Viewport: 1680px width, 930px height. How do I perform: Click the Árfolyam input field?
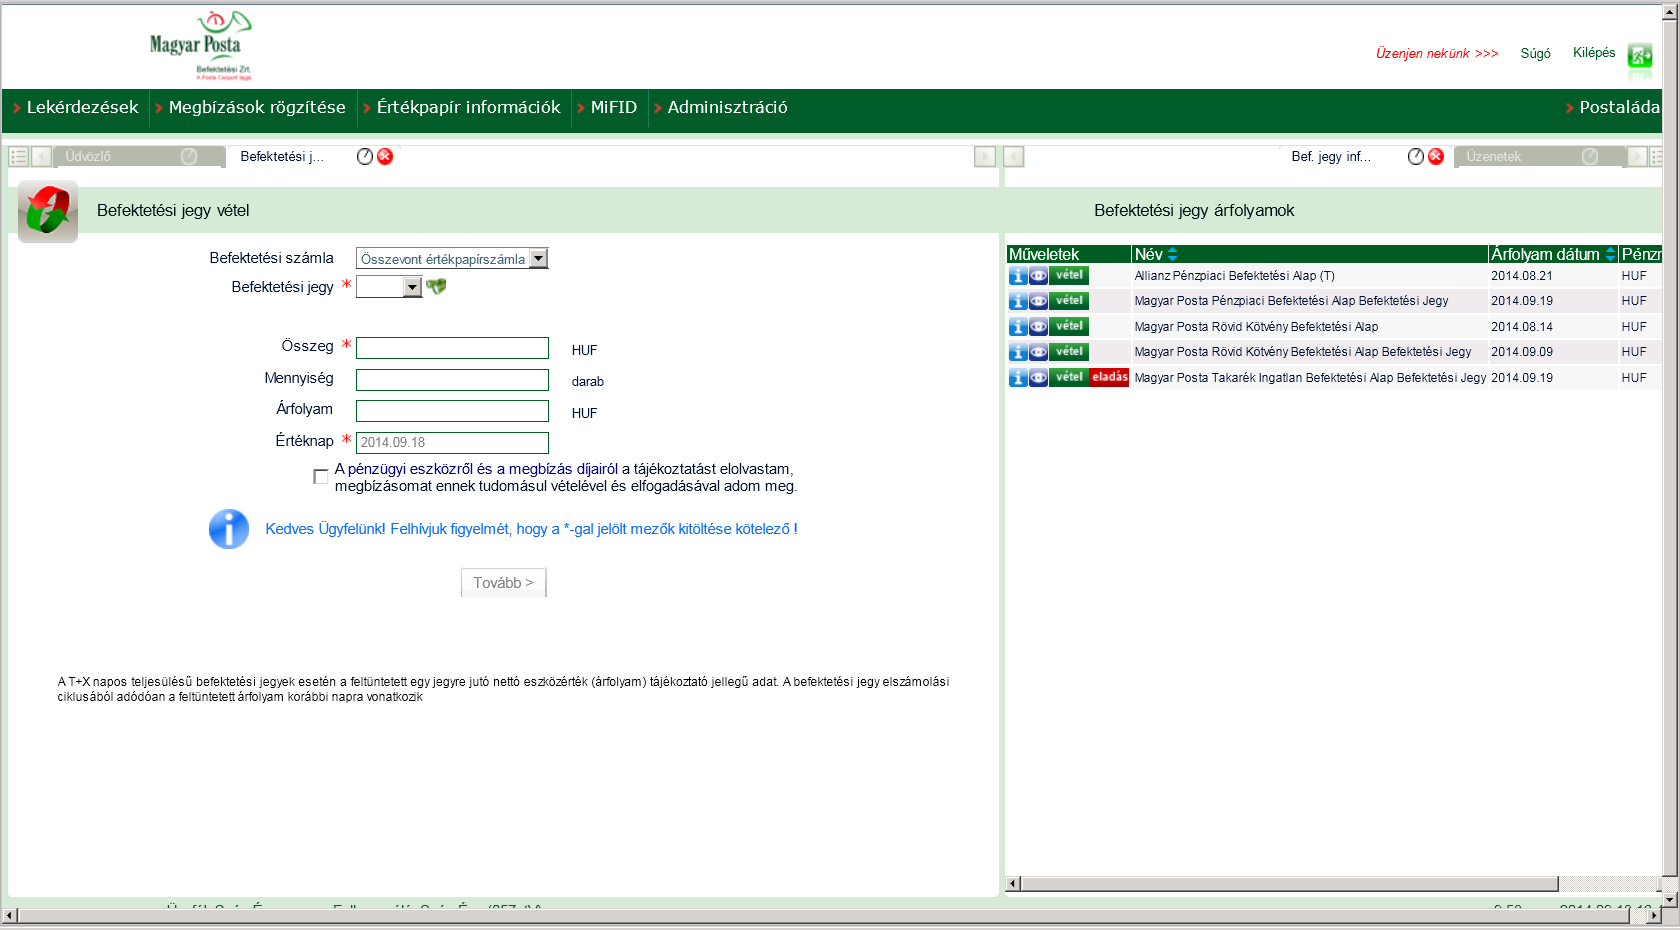click(x=452, y=411)
